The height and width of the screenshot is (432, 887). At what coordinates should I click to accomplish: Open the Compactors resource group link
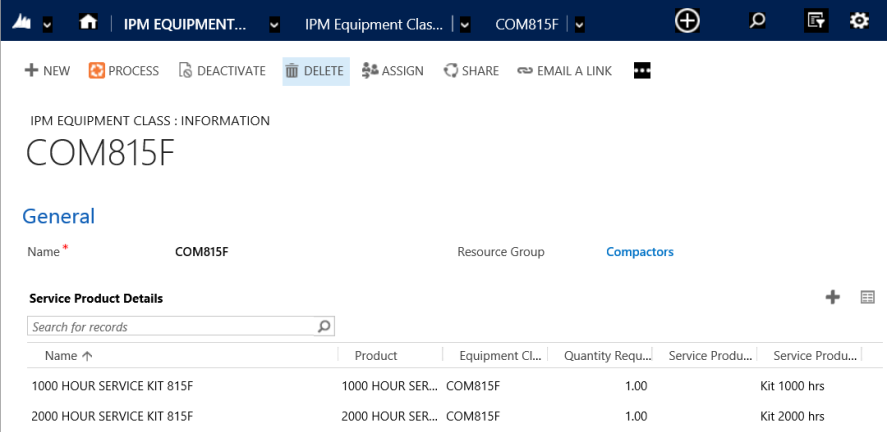(640, 252)
